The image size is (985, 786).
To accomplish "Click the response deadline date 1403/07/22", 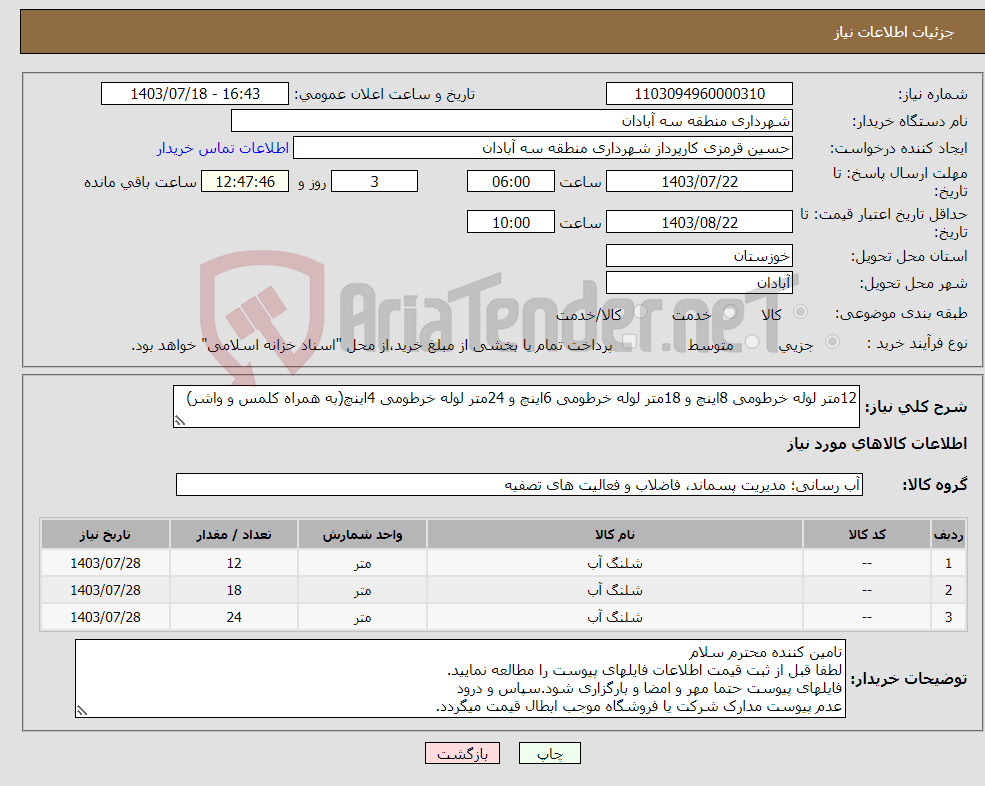I will click(x=699, y=182).
